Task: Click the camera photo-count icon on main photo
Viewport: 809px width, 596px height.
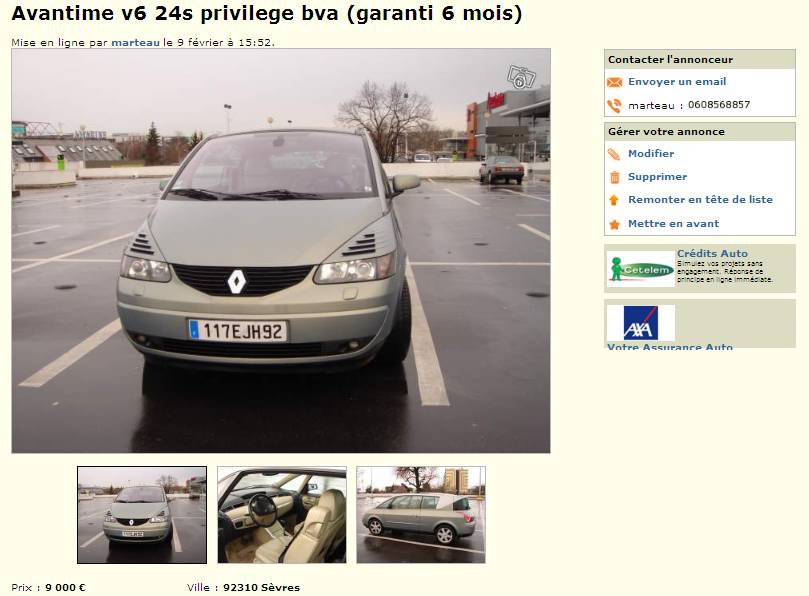Action: tap(521, 78)
